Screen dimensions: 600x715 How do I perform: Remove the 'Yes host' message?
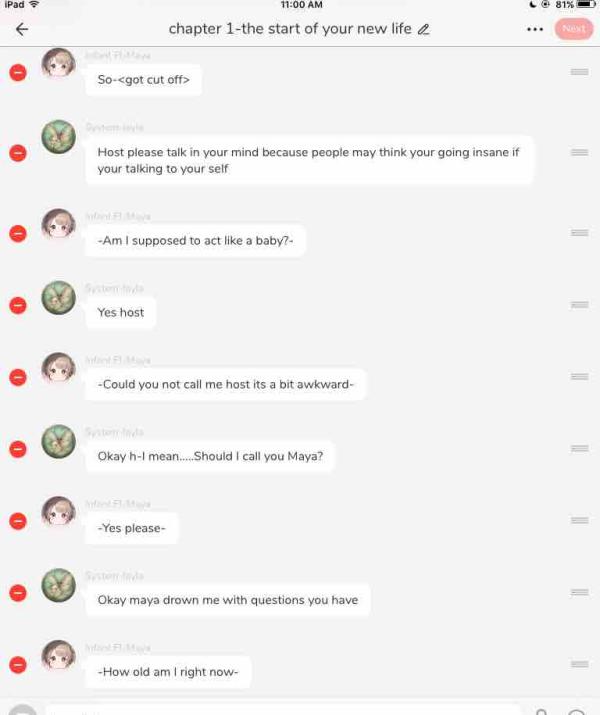click(x=18, y=306)
